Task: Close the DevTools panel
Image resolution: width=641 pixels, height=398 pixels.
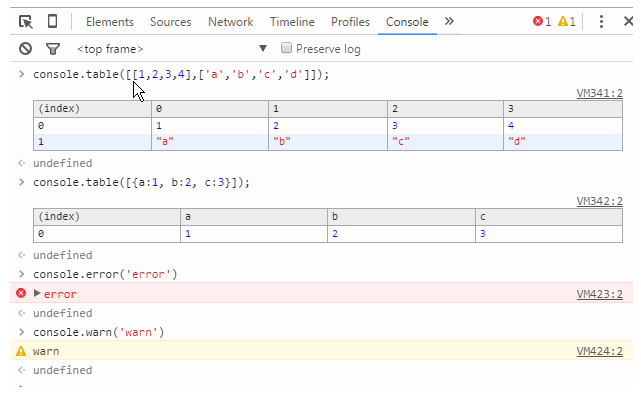Action: coord(629,21)
